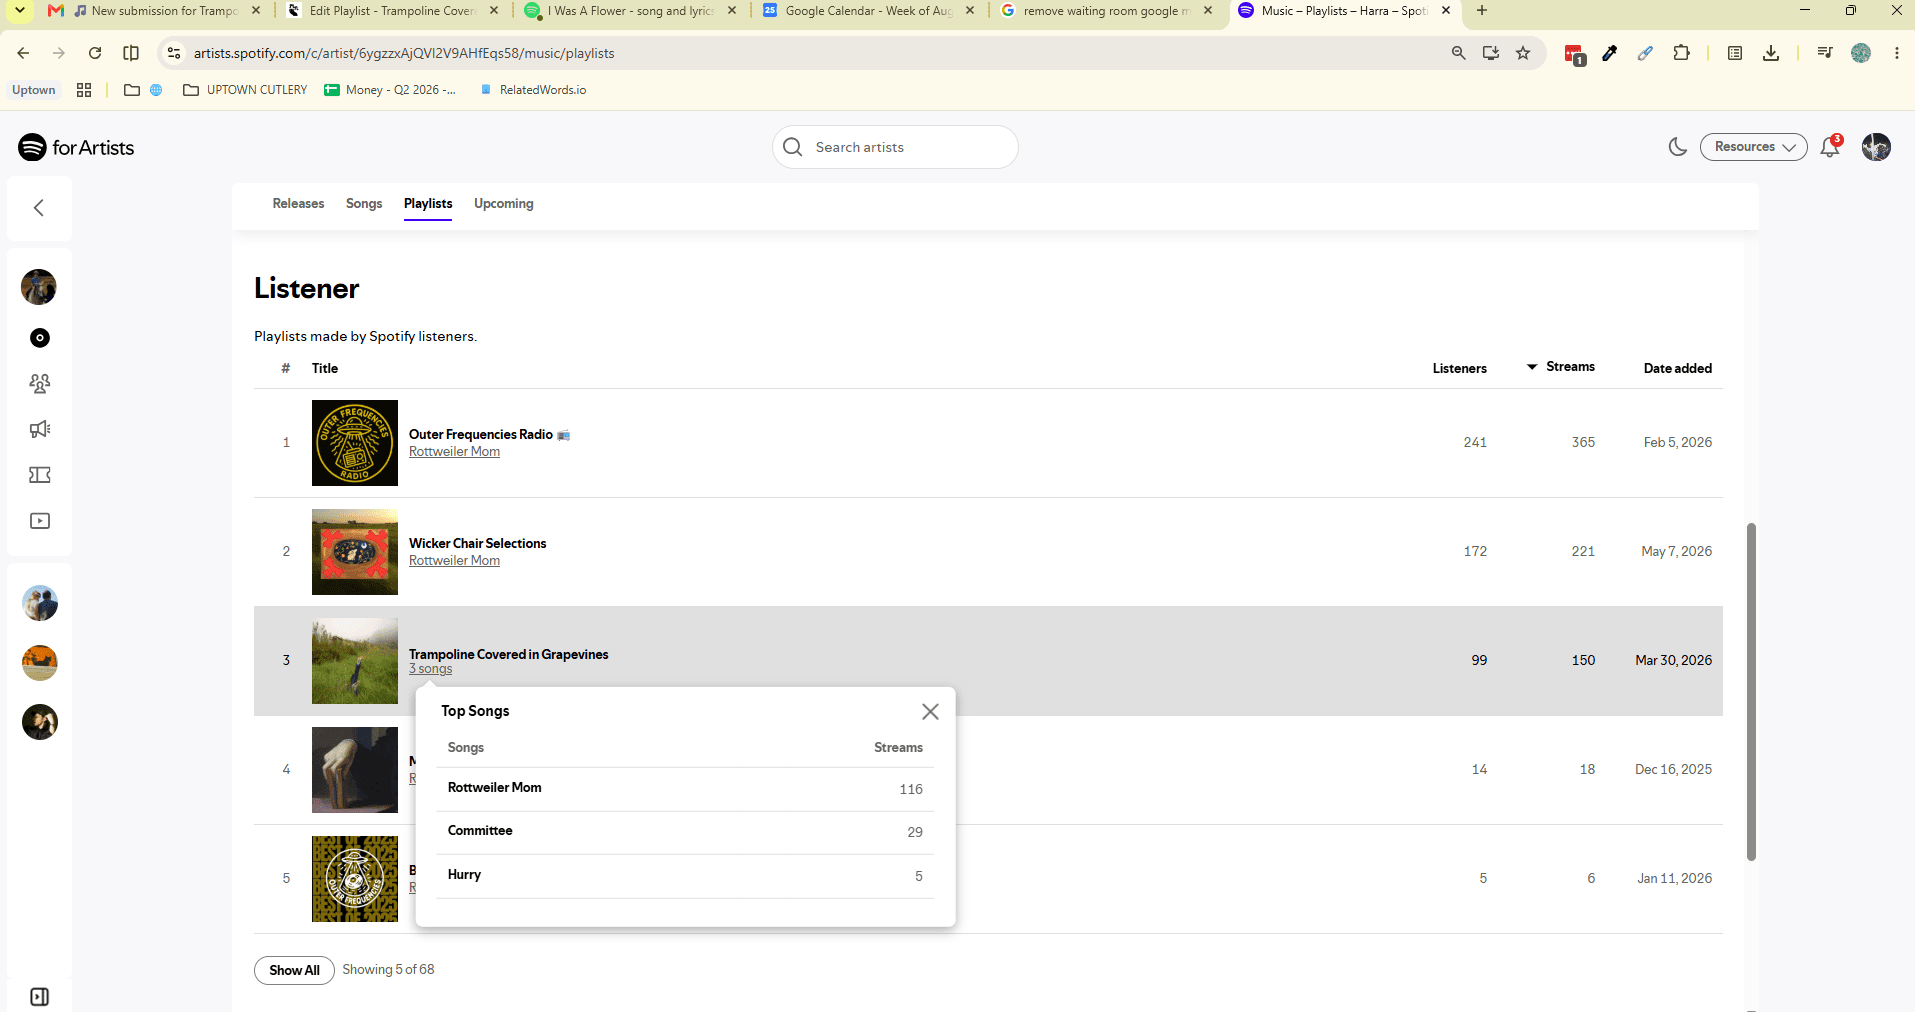Sort by Streams column arrow
This screenshot has width=1915, height=1012.
(1532, 367)
